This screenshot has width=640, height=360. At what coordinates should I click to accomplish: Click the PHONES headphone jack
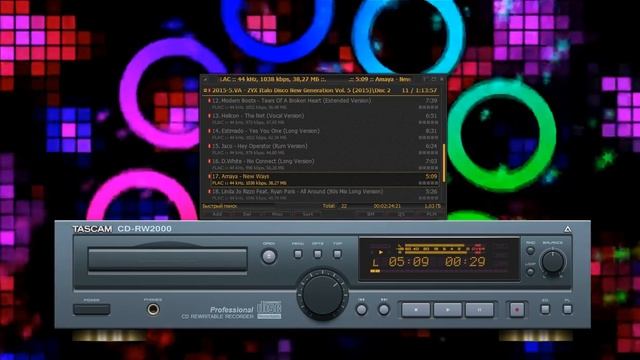click(x=153, y=310)
